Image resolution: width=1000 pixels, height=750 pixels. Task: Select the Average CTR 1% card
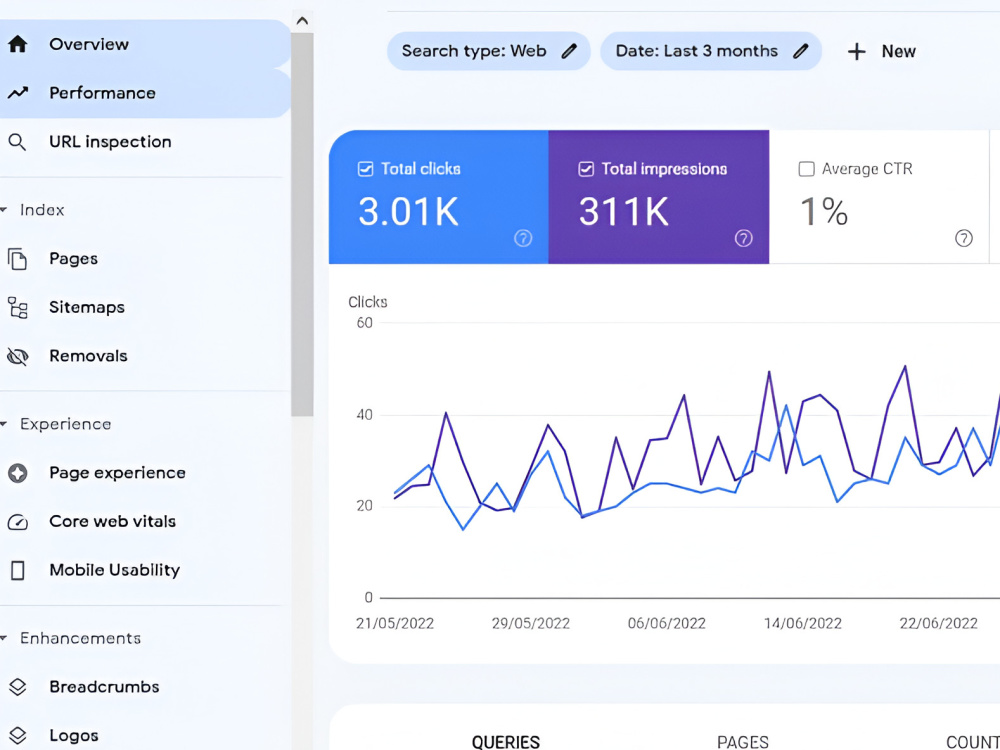[879, 197]
